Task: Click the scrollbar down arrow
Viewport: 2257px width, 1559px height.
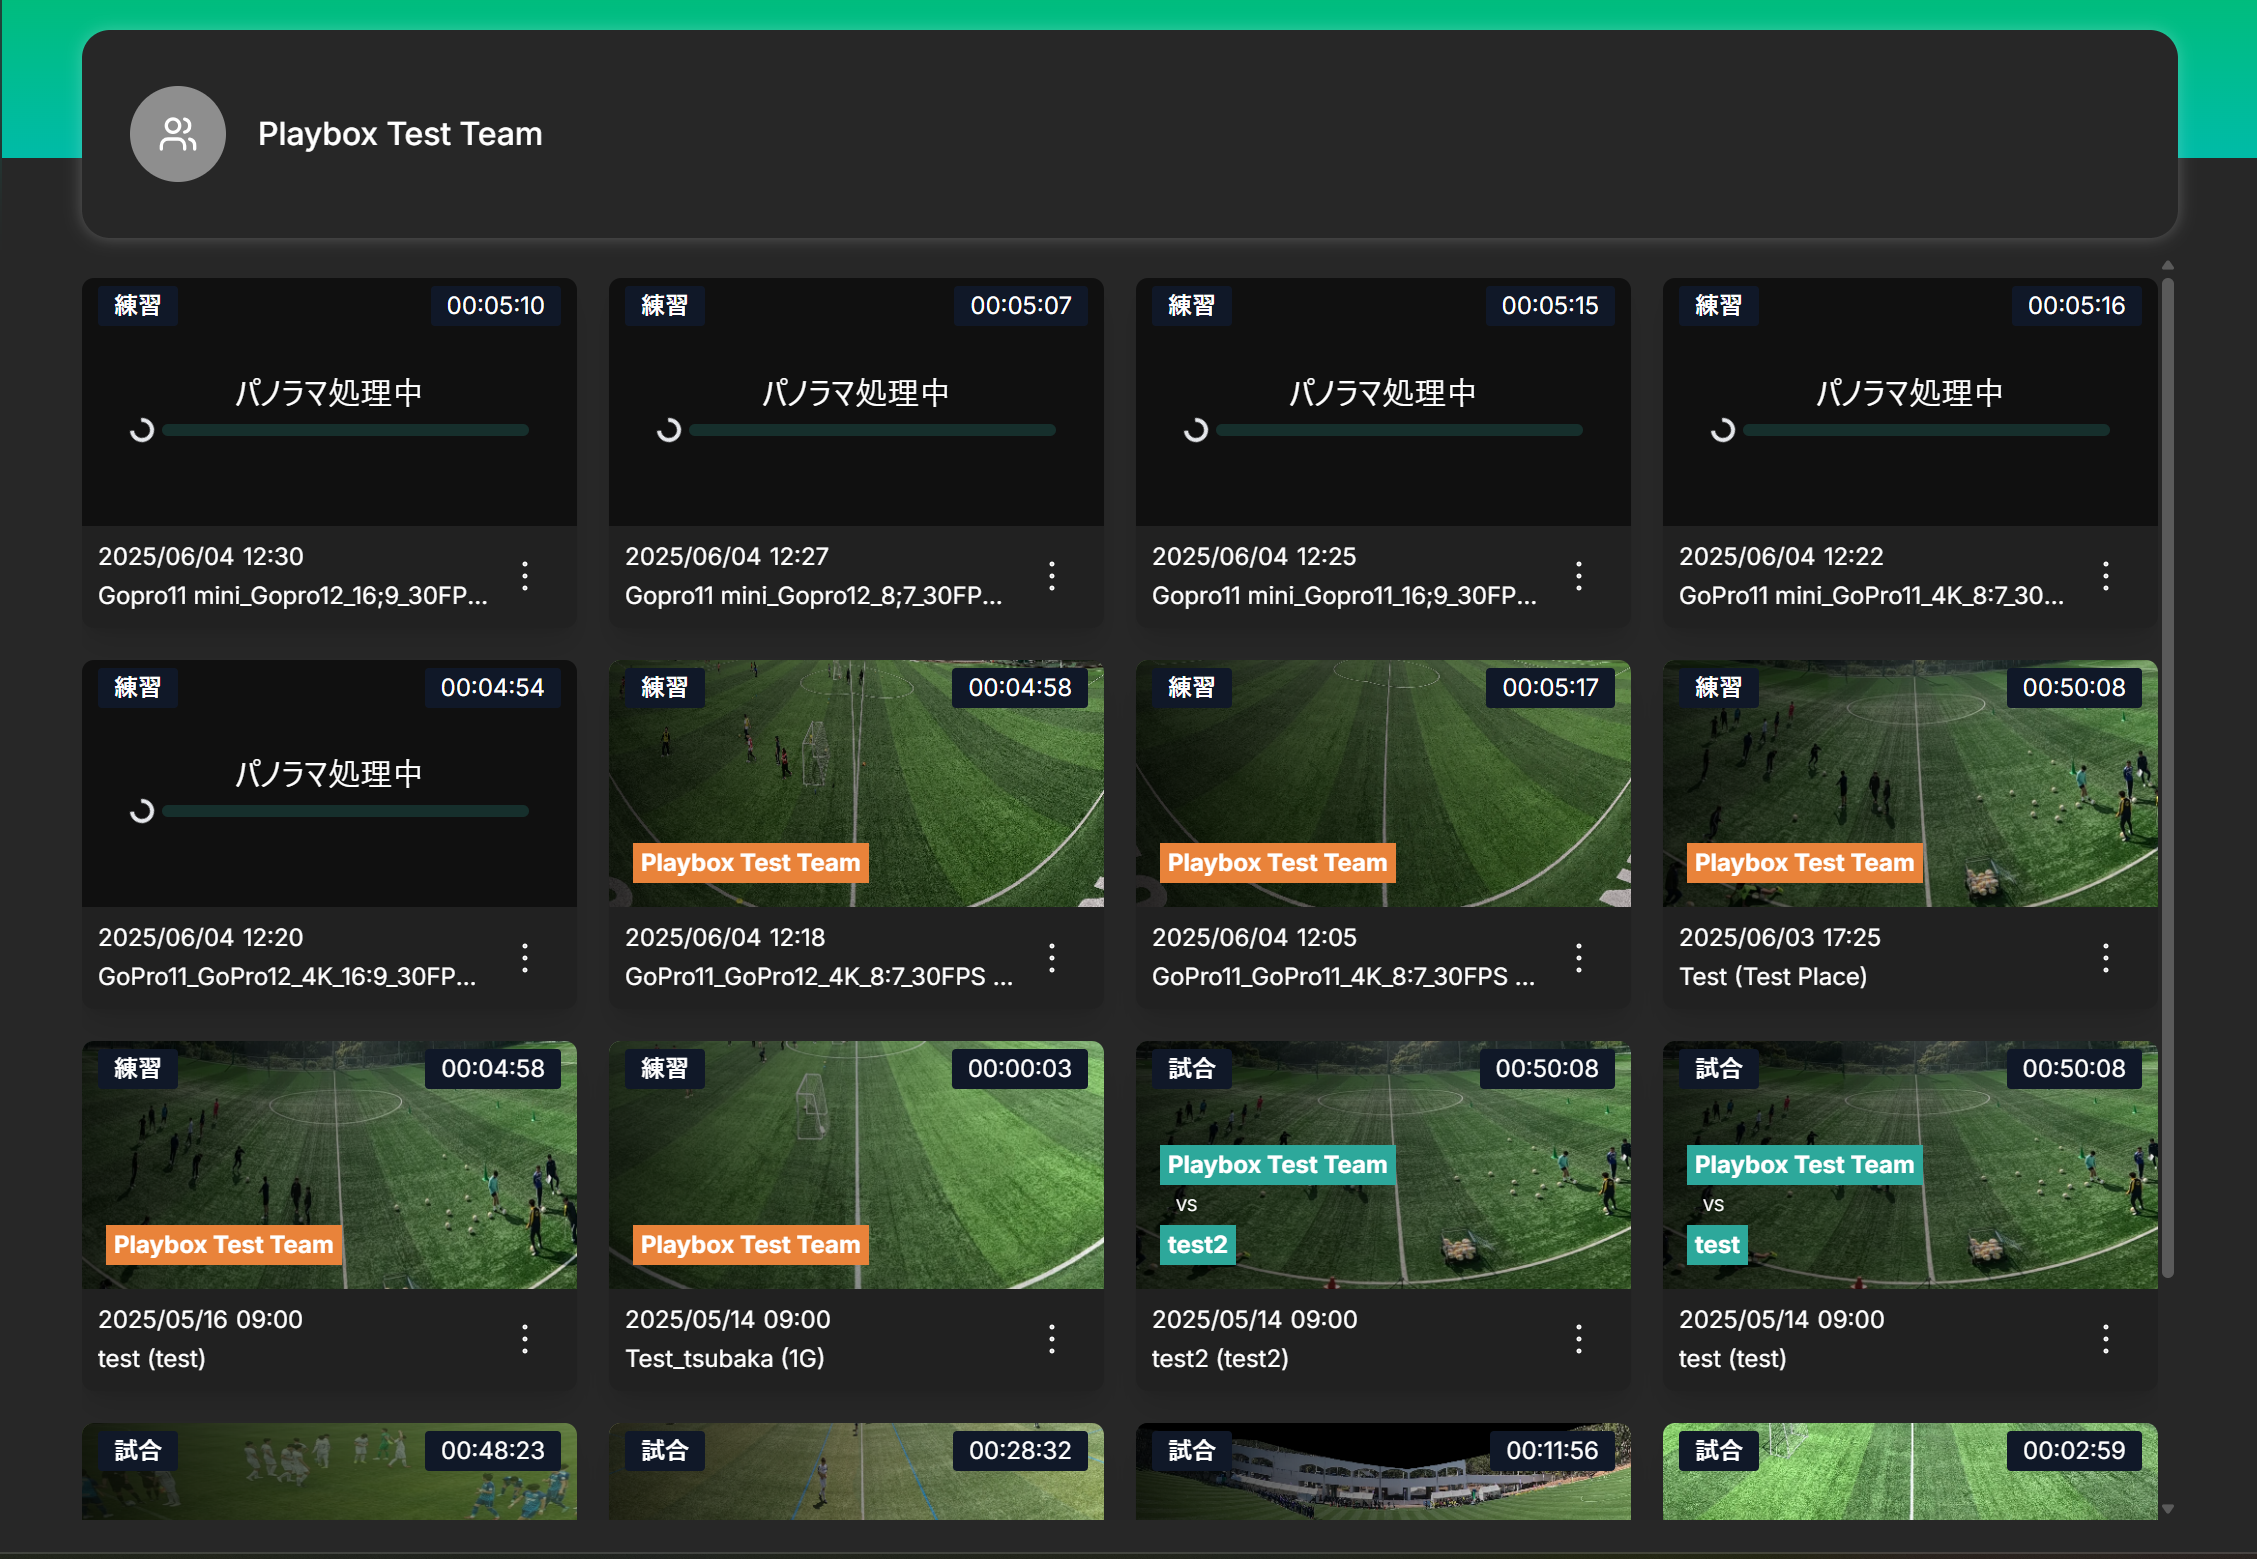Action: pos(2168,1509)
